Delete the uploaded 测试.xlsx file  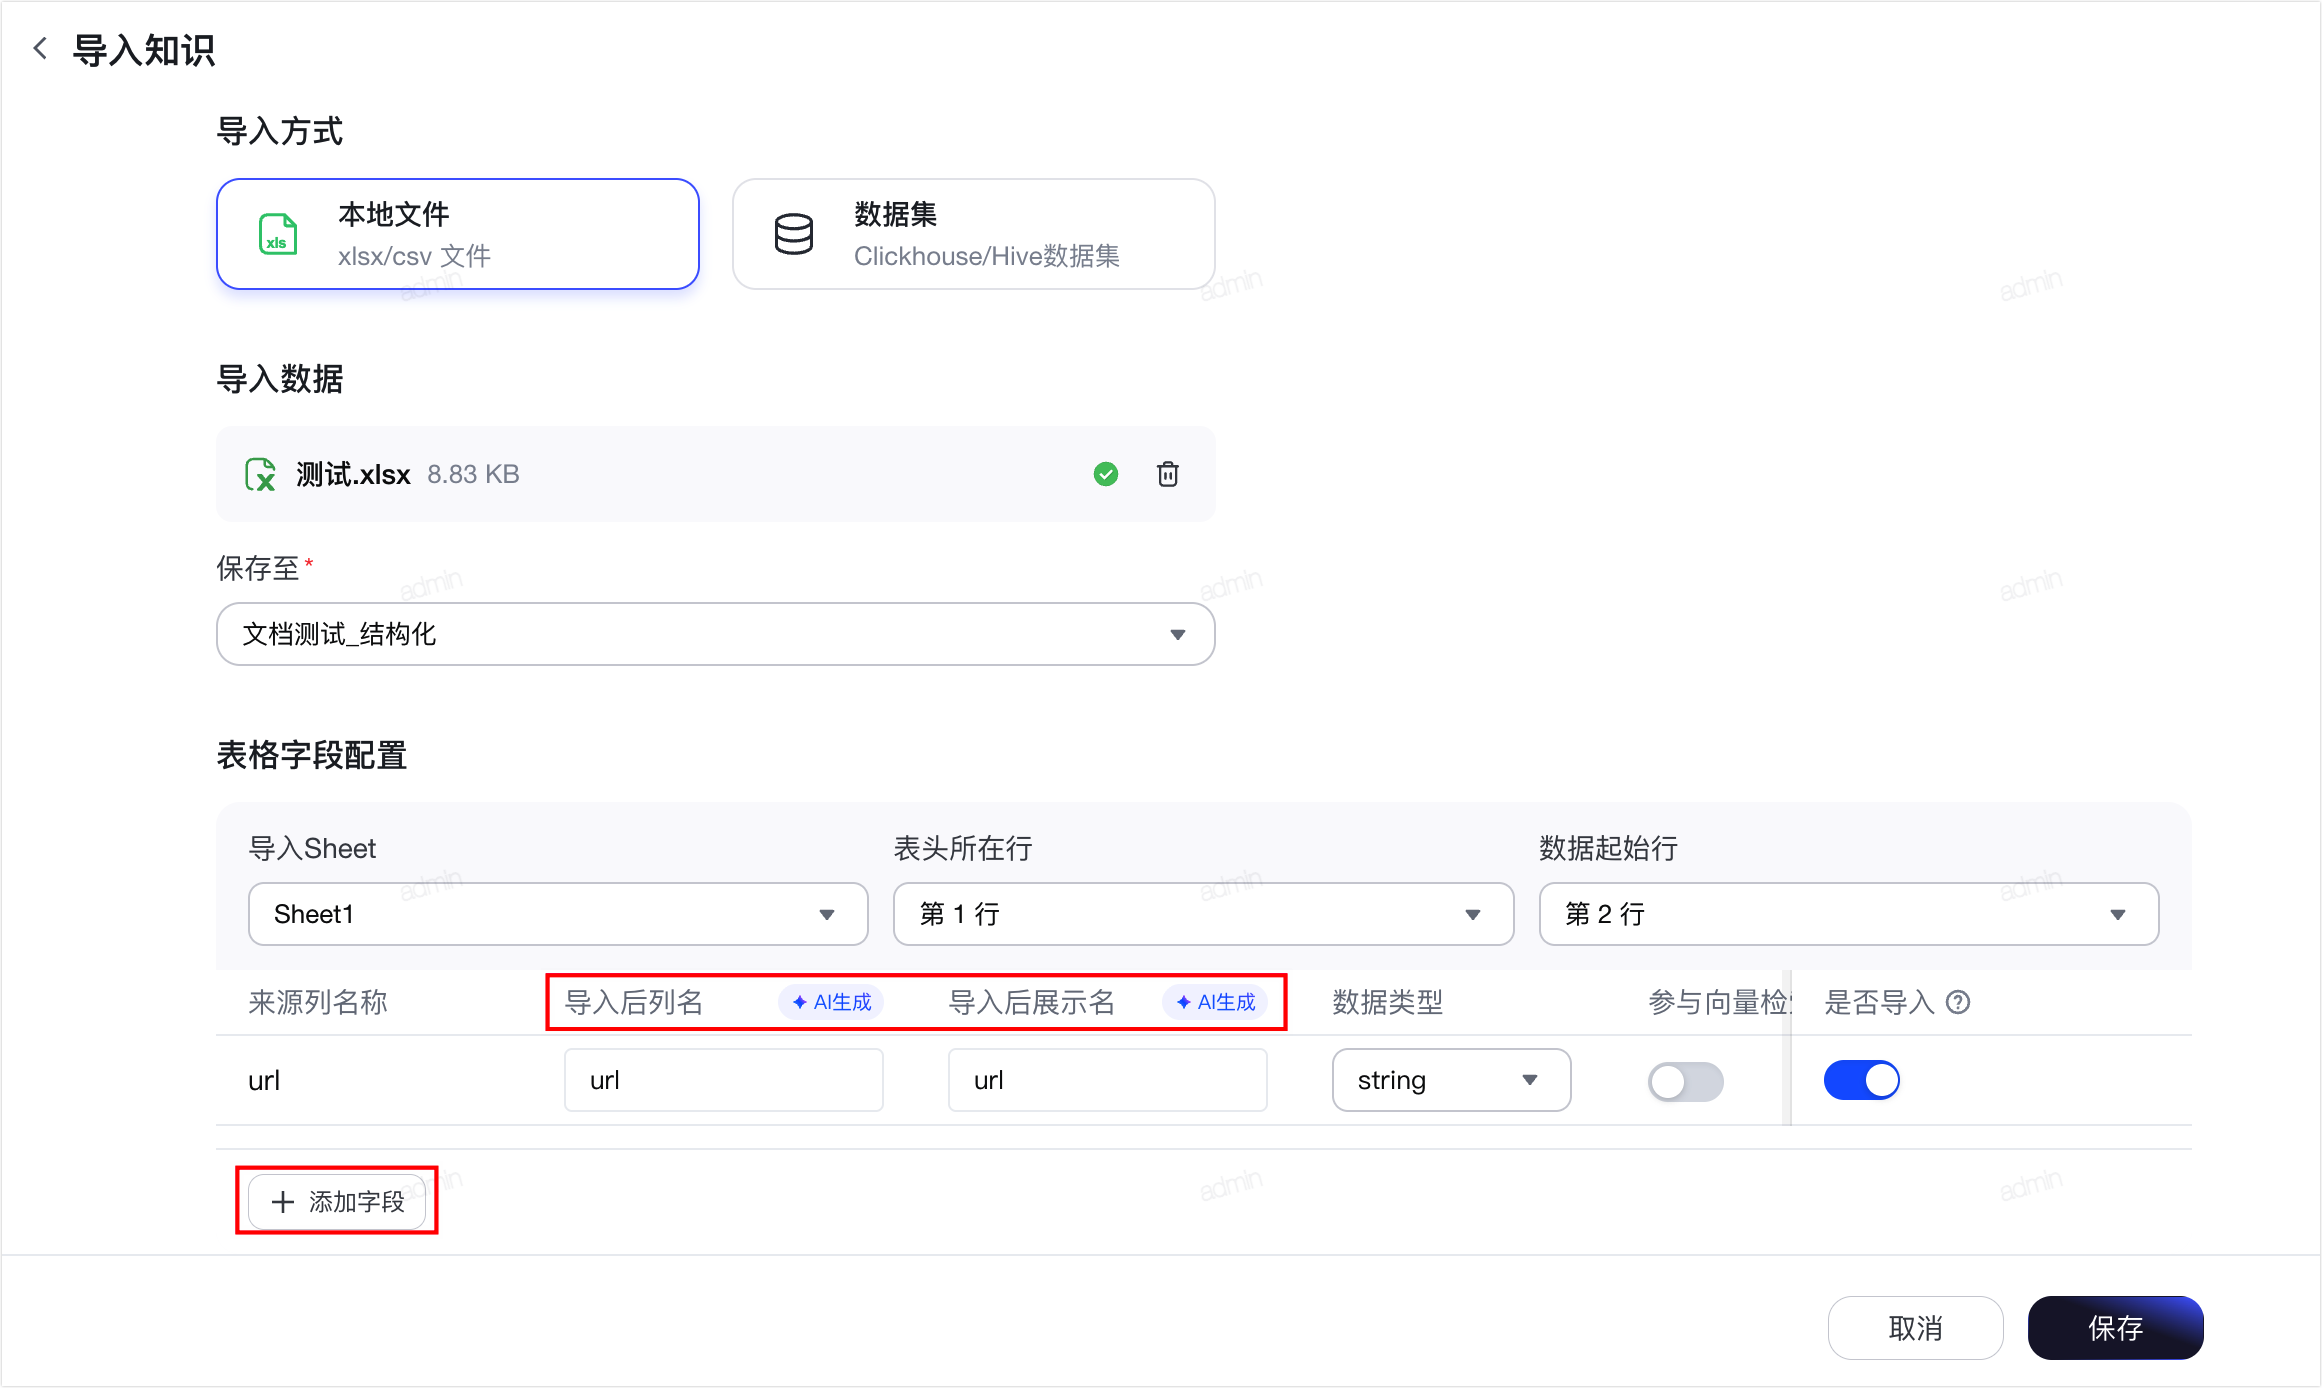pos(1167,474)
